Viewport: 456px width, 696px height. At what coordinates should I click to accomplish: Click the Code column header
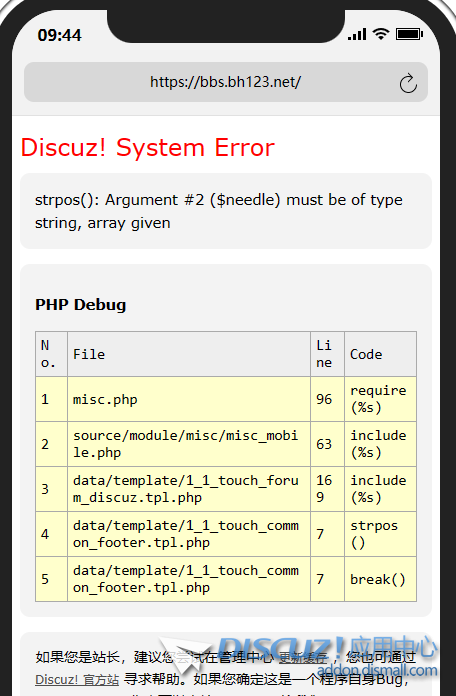381,354
